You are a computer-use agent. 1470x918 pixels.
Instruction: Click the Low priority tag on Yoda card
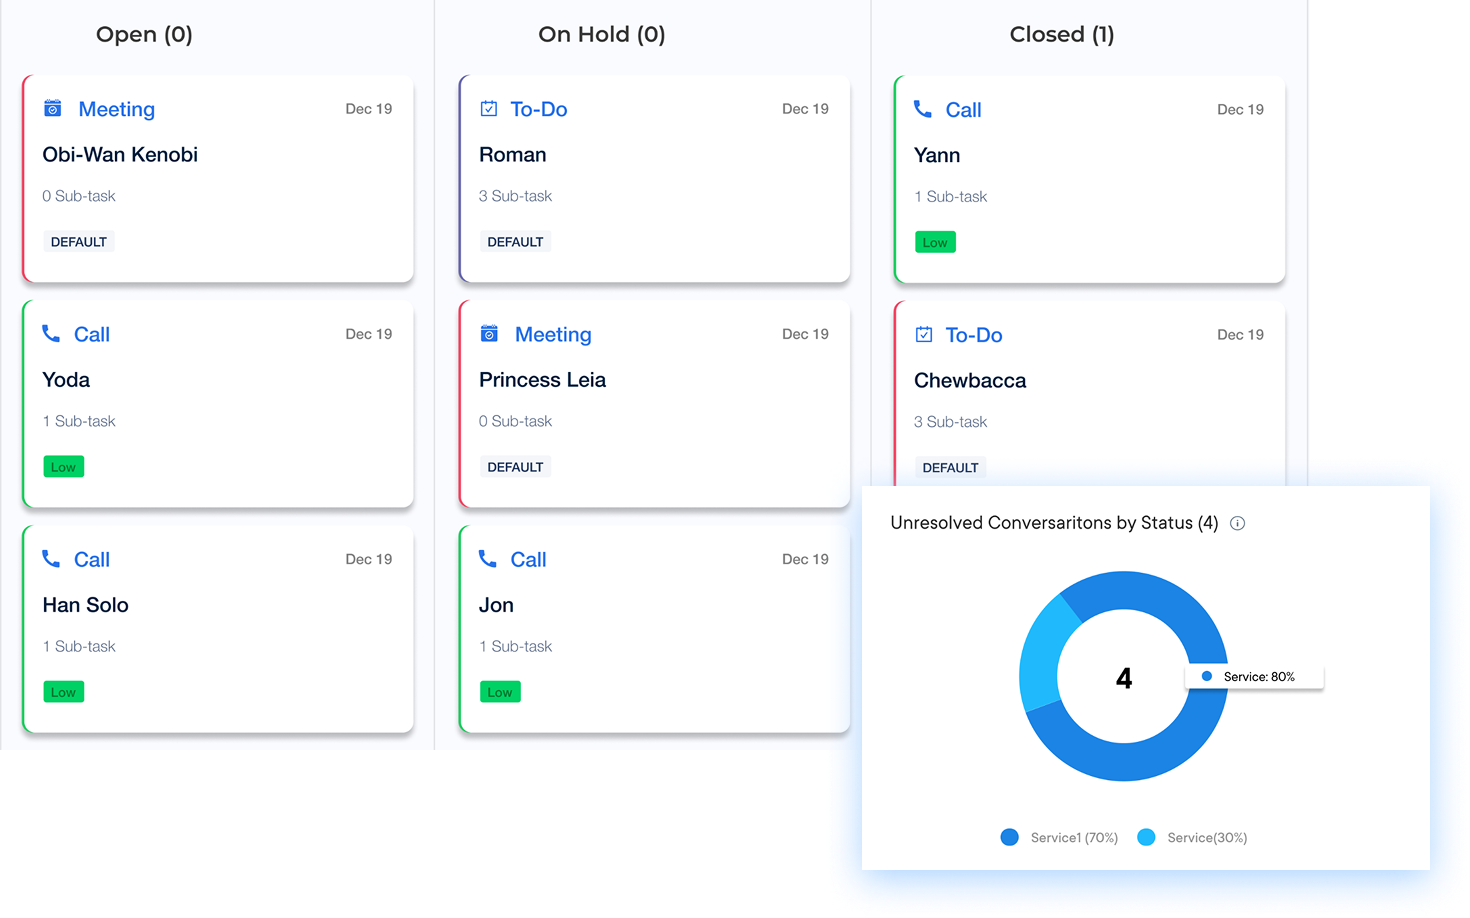pos(64,467)
